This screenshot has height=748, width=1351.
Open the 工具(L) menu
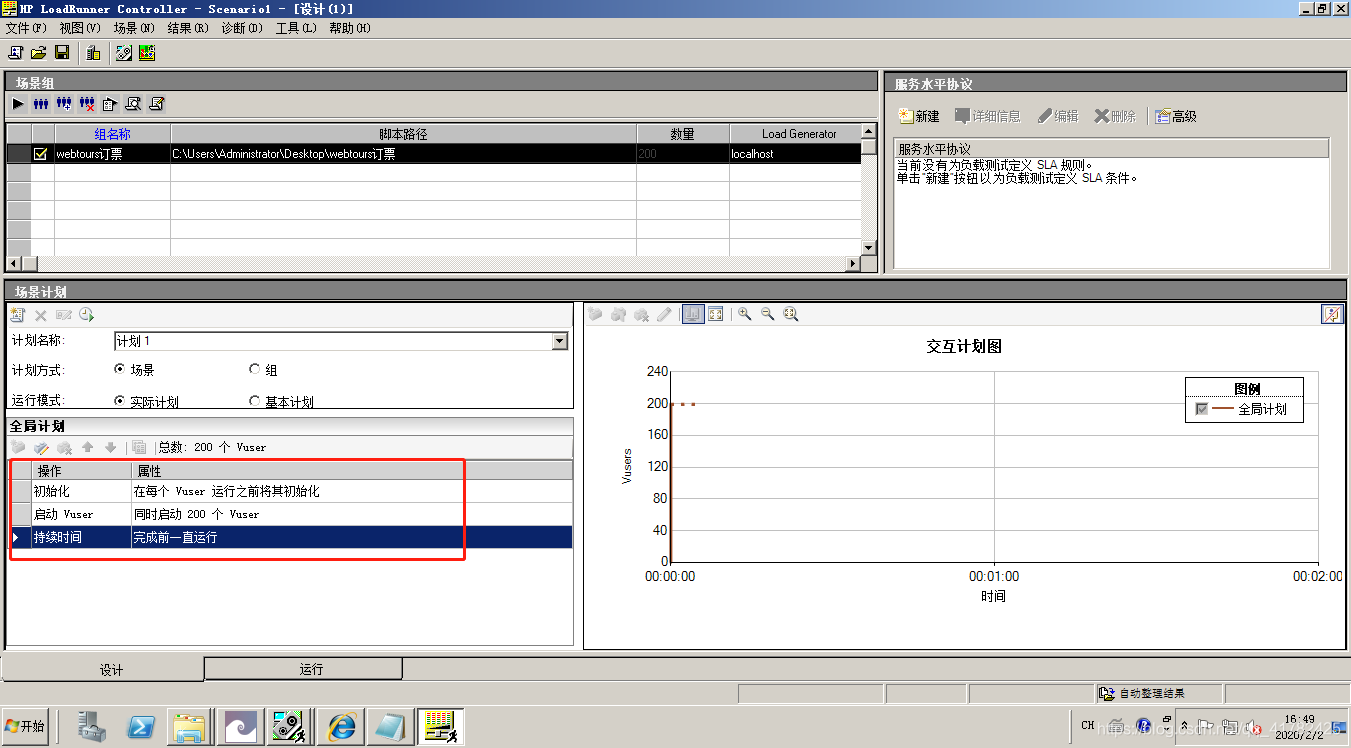(296, 28)
